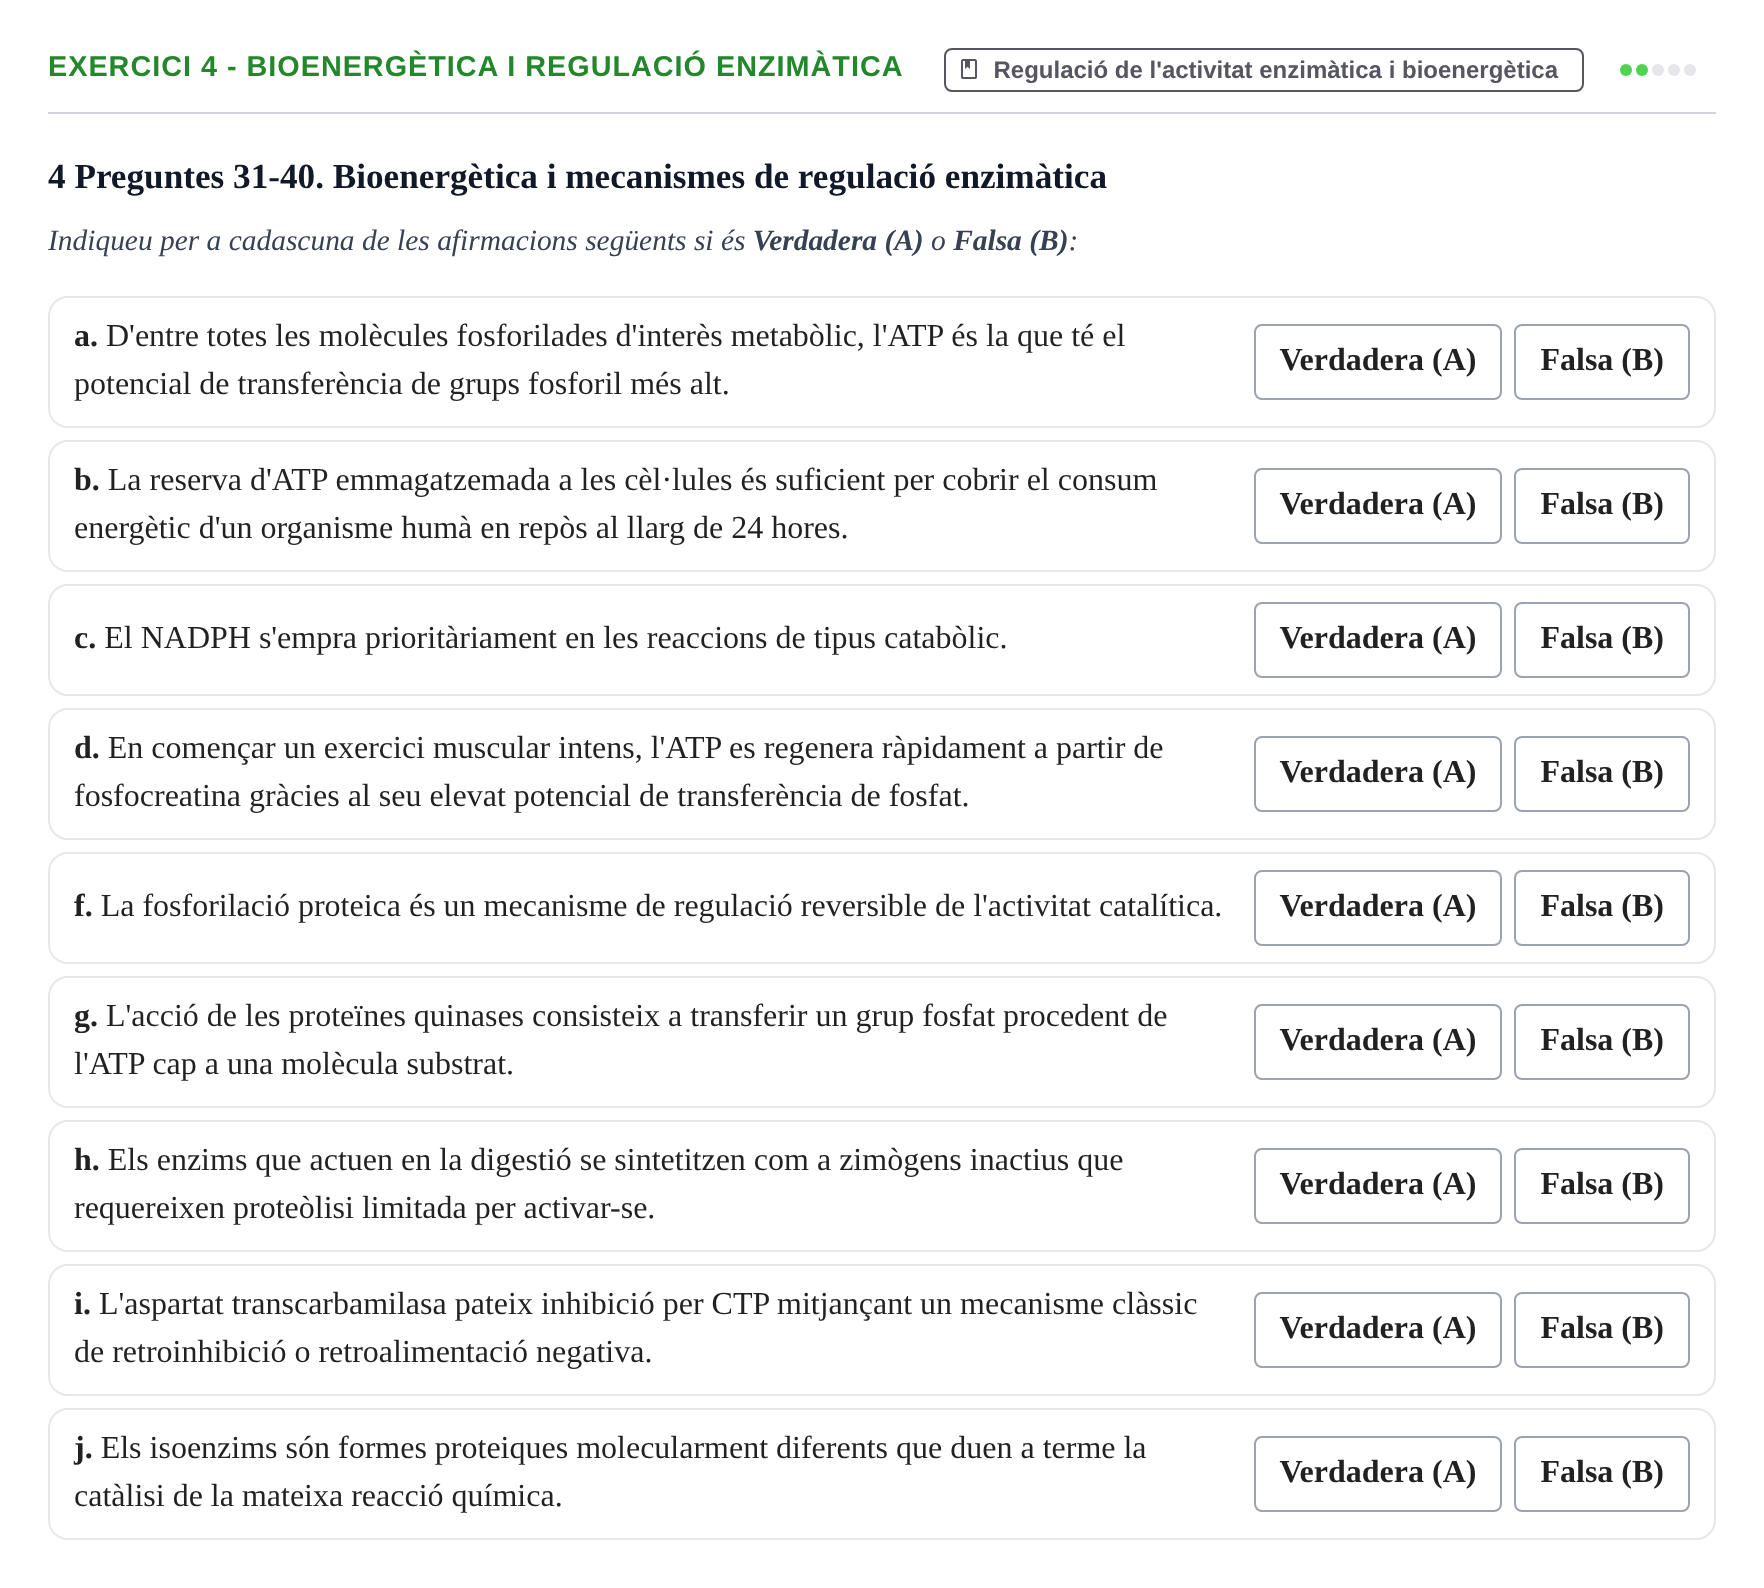
Task: Choose Verdadera (A) for zimògens statement h
Action: 1377,1186
